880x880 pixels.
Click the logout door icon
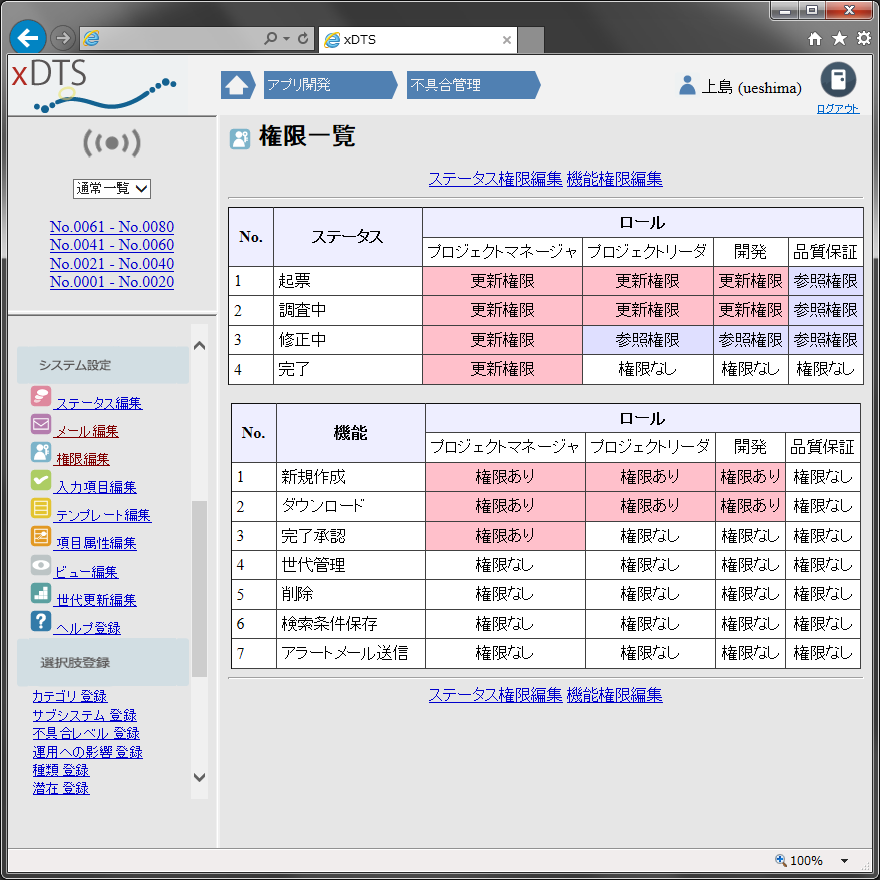point(838,80)
